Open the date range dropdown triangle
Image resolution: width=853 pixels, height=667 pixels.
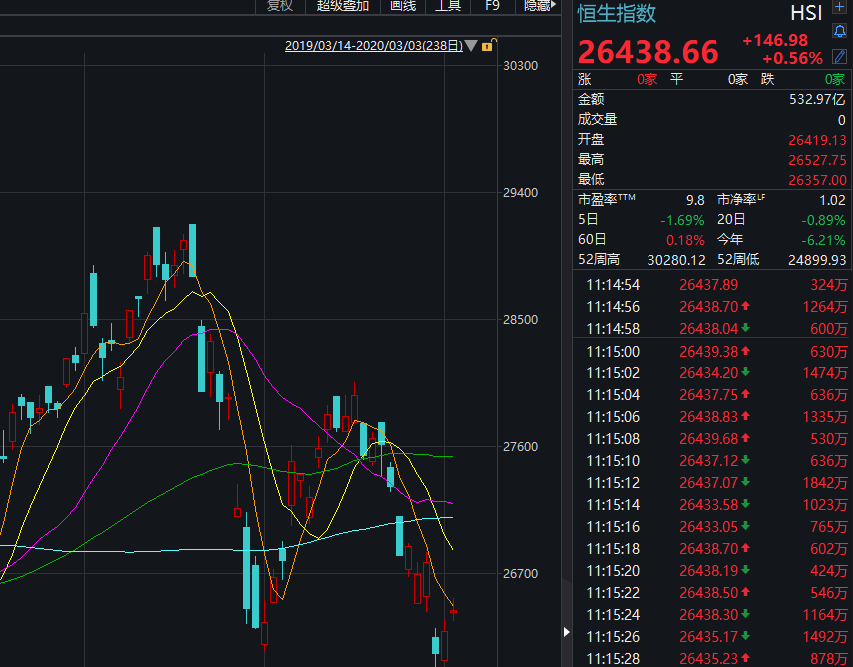pos(471,46)
